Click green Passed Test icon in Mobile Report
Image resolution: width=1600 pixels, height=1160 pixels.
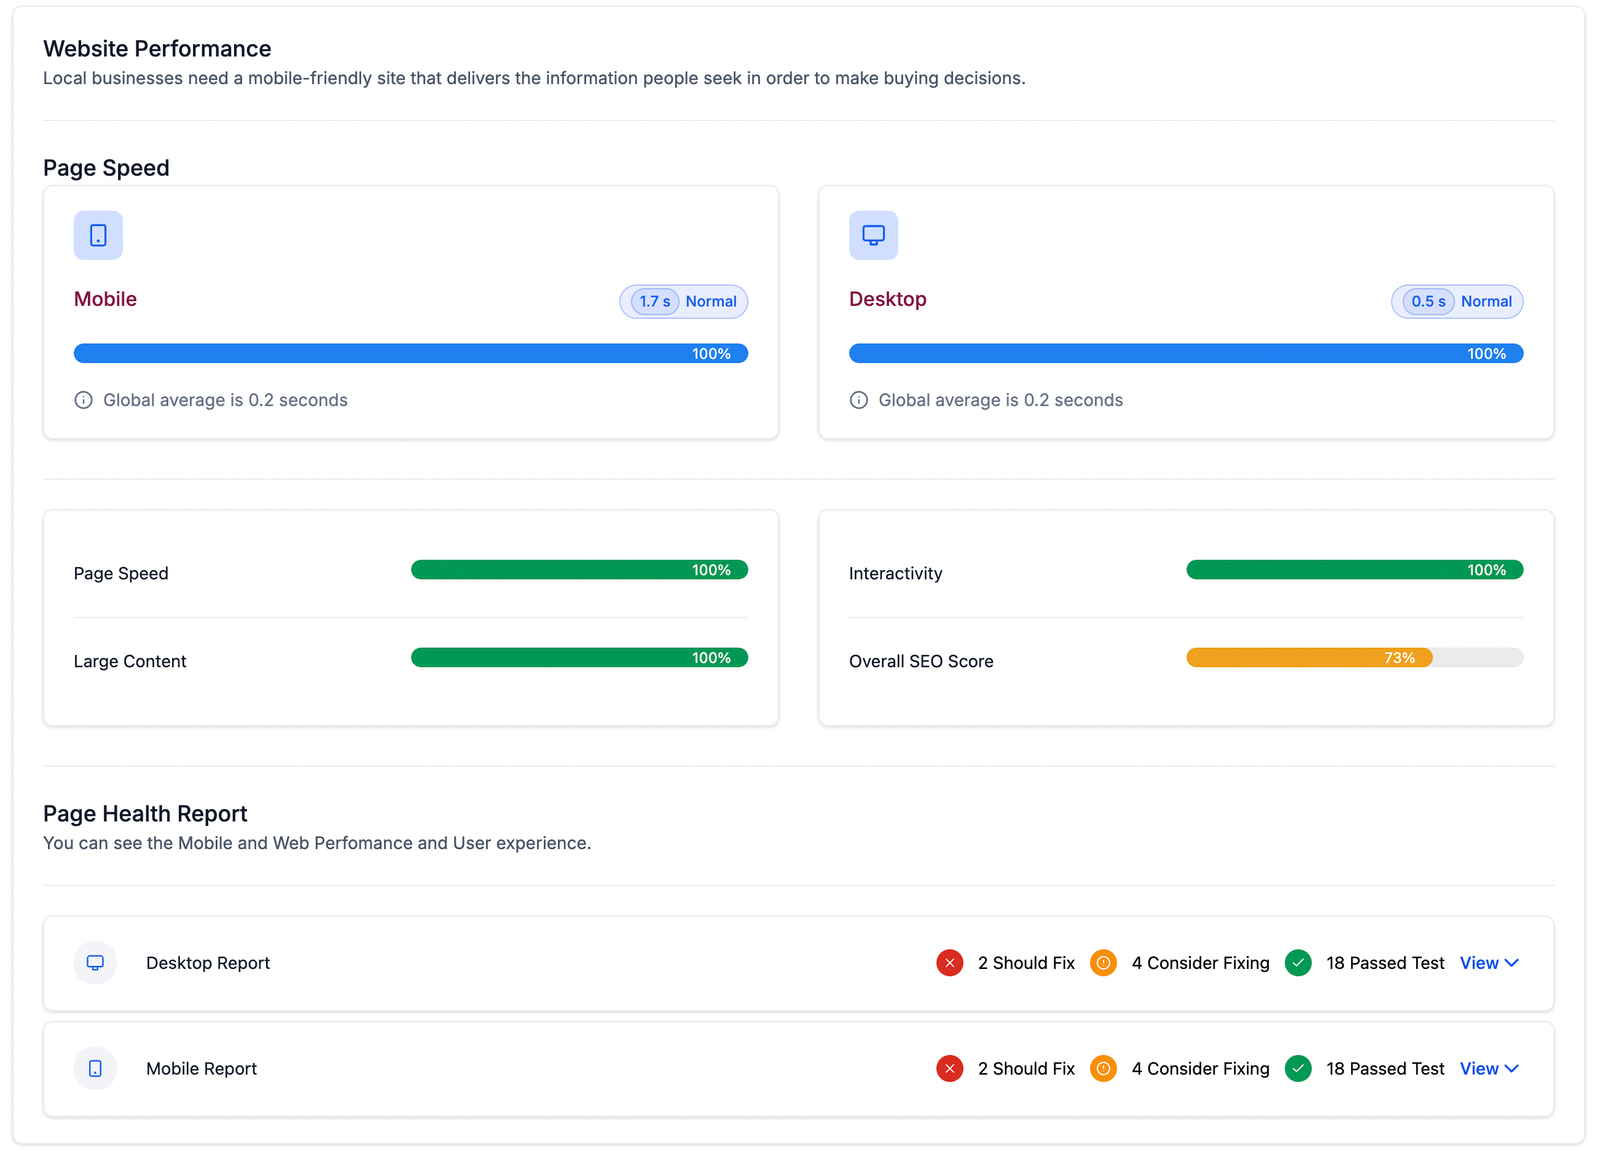point(1298,1069)
